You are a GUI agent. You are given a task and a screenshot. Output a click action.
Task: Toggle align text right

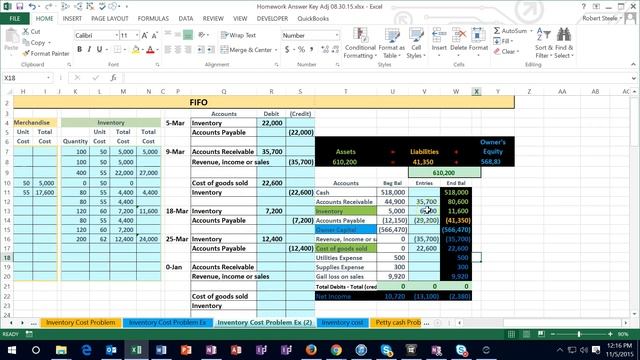click(x=188, y=50)
